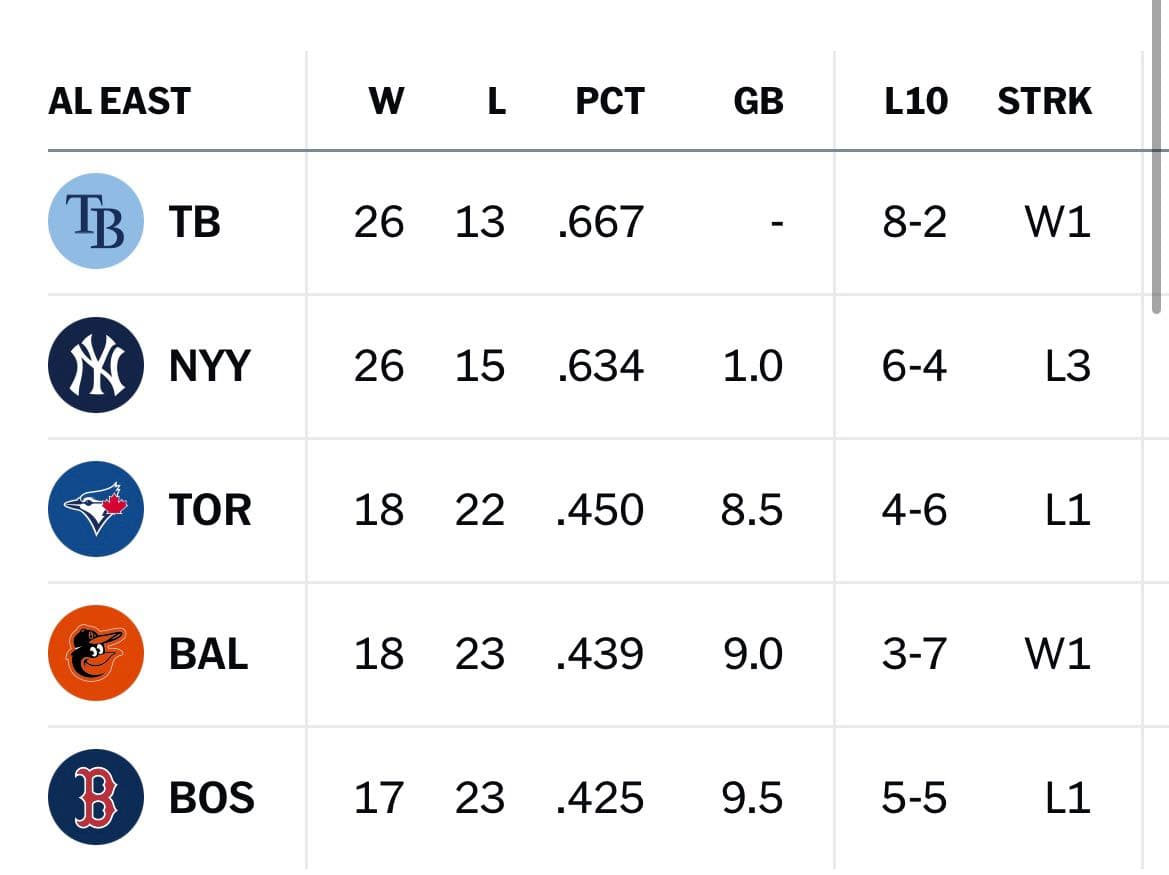
Task: Tap the Boston Red Sox logo
Action: (95, 797)
